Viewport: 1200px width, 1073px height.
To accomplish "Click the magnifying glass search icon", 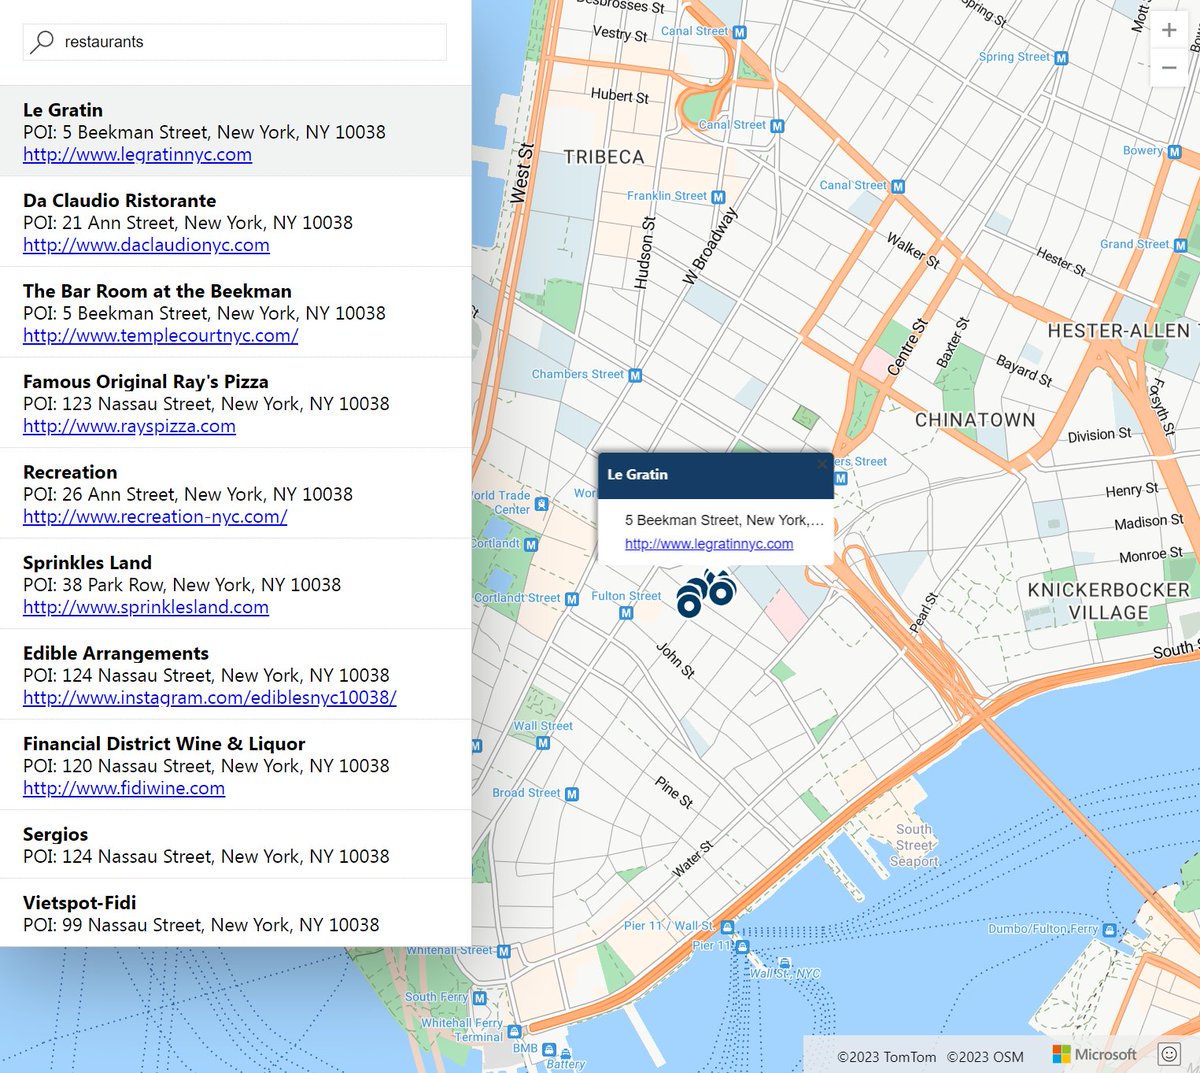I will 42,42.
